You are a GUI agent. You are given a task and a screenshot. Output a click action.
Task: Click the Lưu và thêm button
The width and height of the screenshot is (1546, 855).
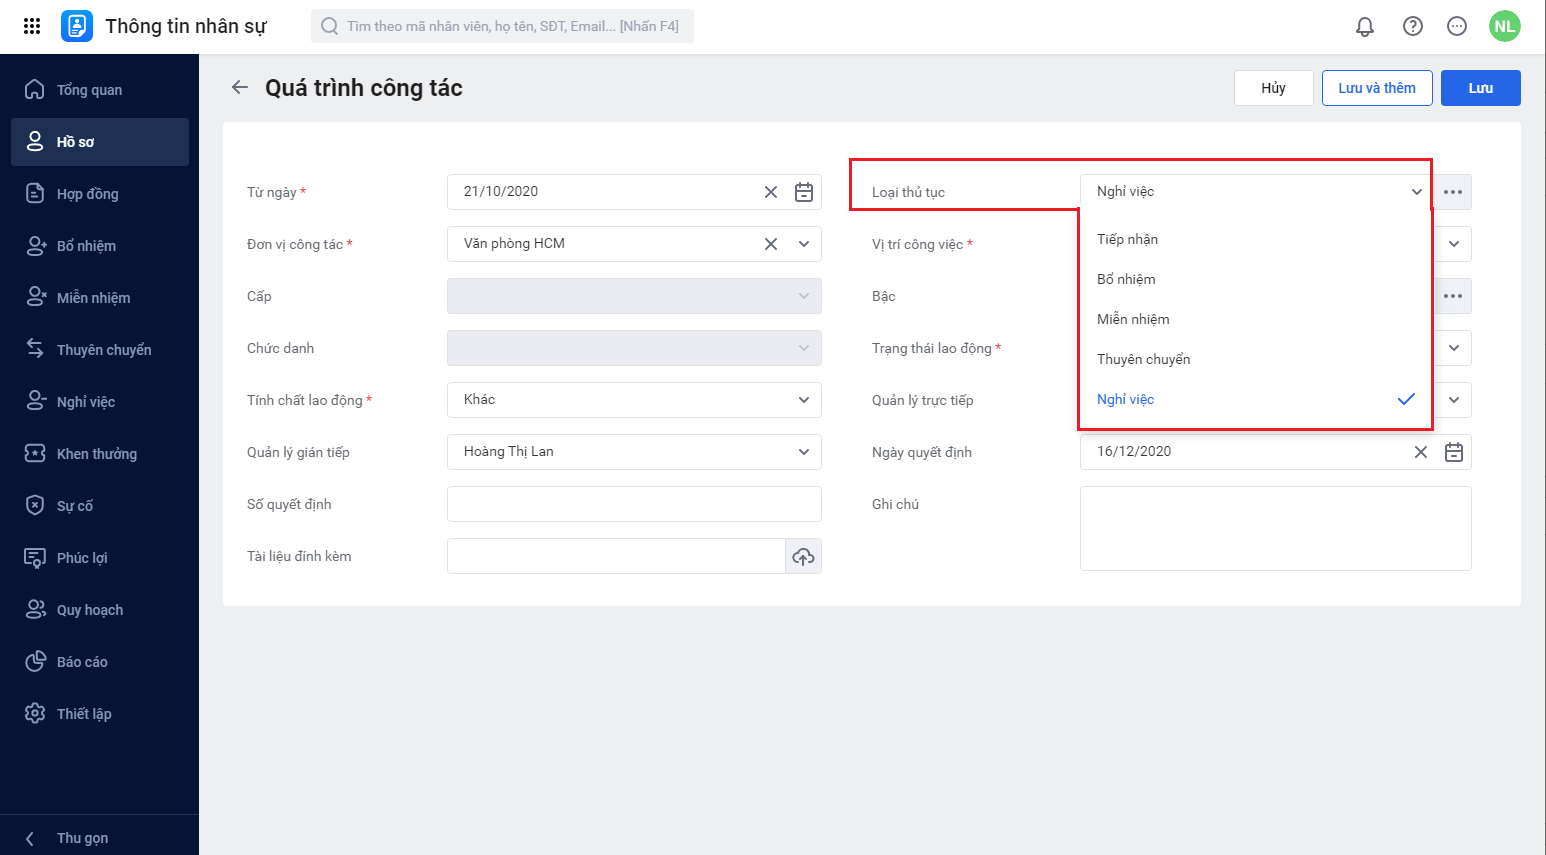1377,88
